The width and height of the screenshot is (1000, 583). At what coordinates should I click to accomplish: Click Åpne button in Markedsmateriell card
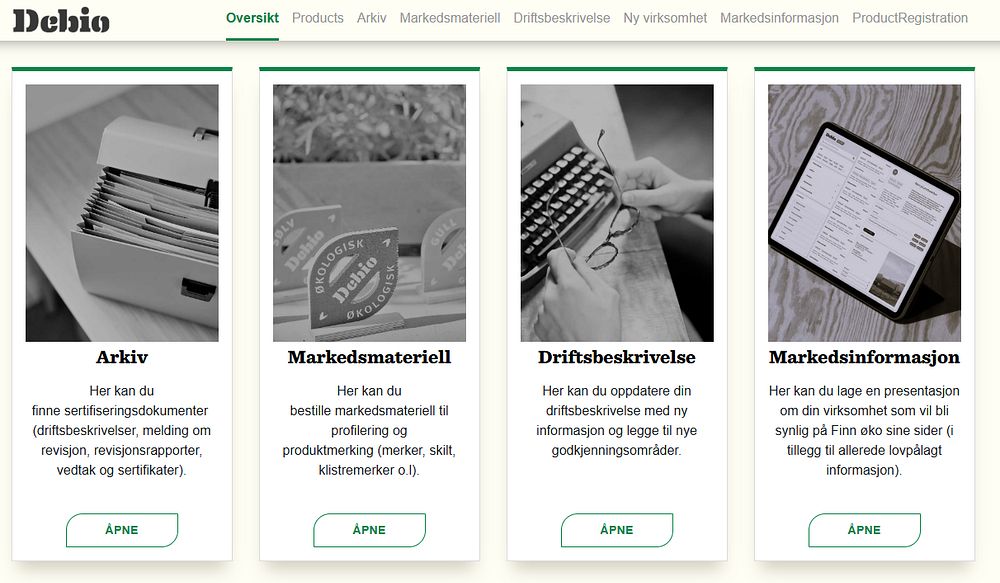[x=369, y=530]
